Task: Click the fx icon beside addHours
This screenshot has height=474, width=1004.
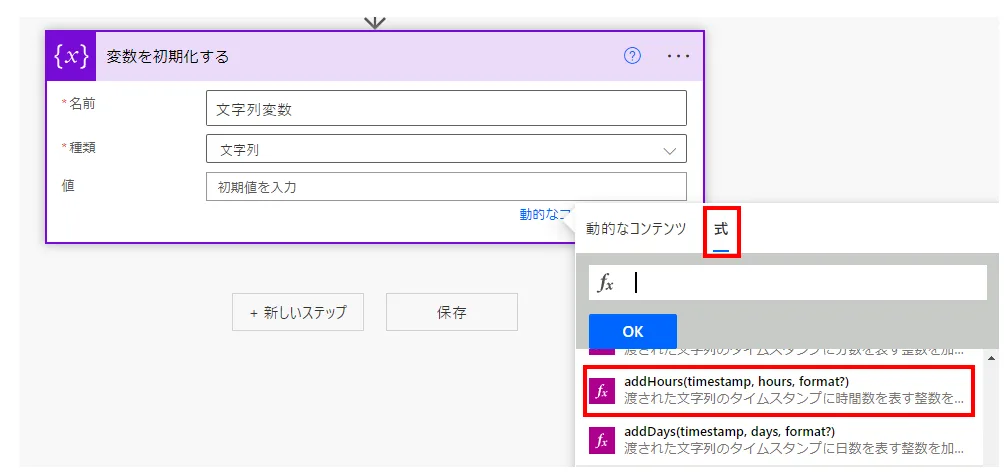Action: pos(602,391)
